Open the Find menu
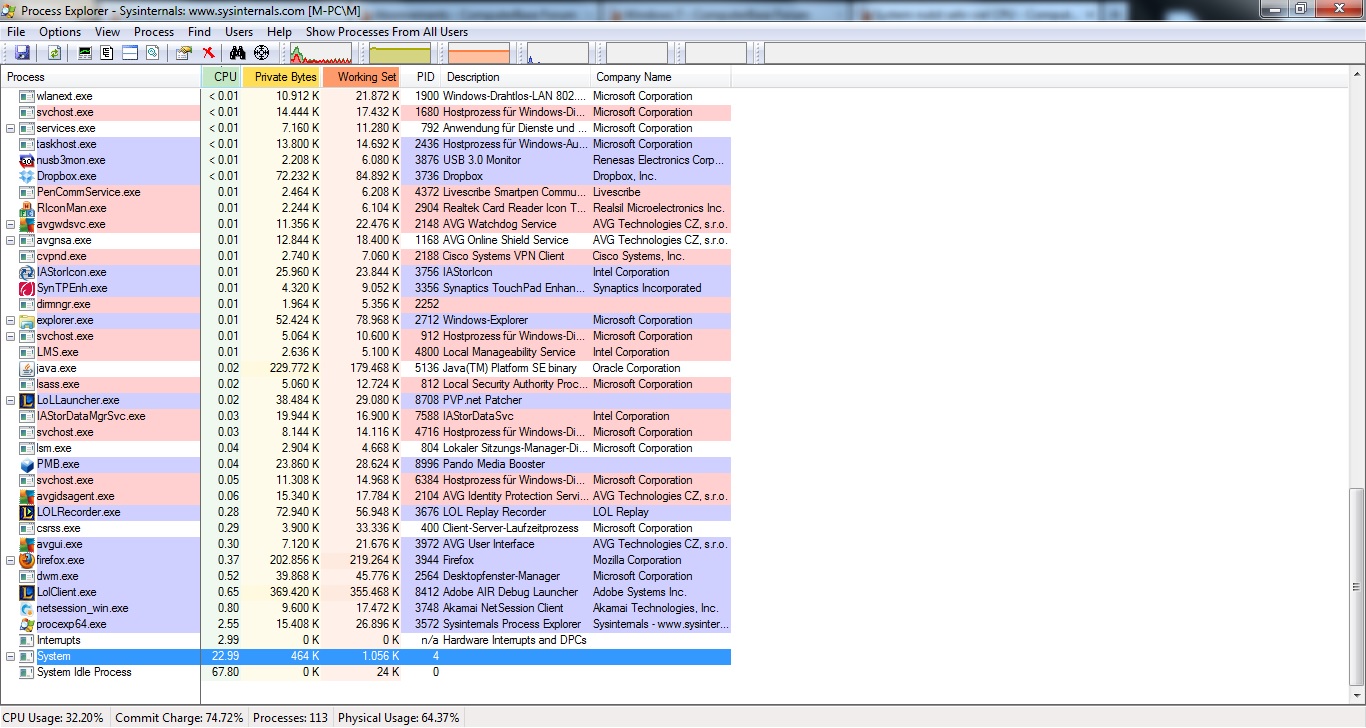1366x728 pixels. pos(199,32)
